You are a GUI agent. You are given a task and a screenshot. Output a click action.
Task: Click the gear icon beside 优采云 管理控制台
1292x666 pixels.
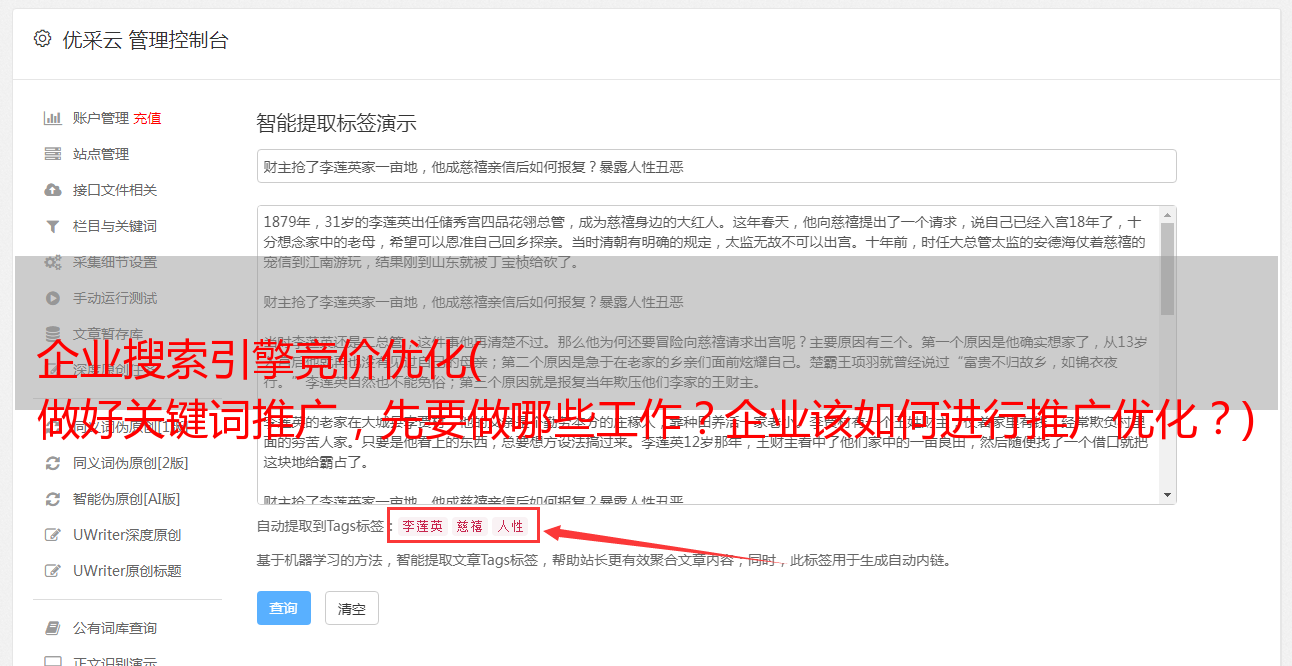point(42,39)
